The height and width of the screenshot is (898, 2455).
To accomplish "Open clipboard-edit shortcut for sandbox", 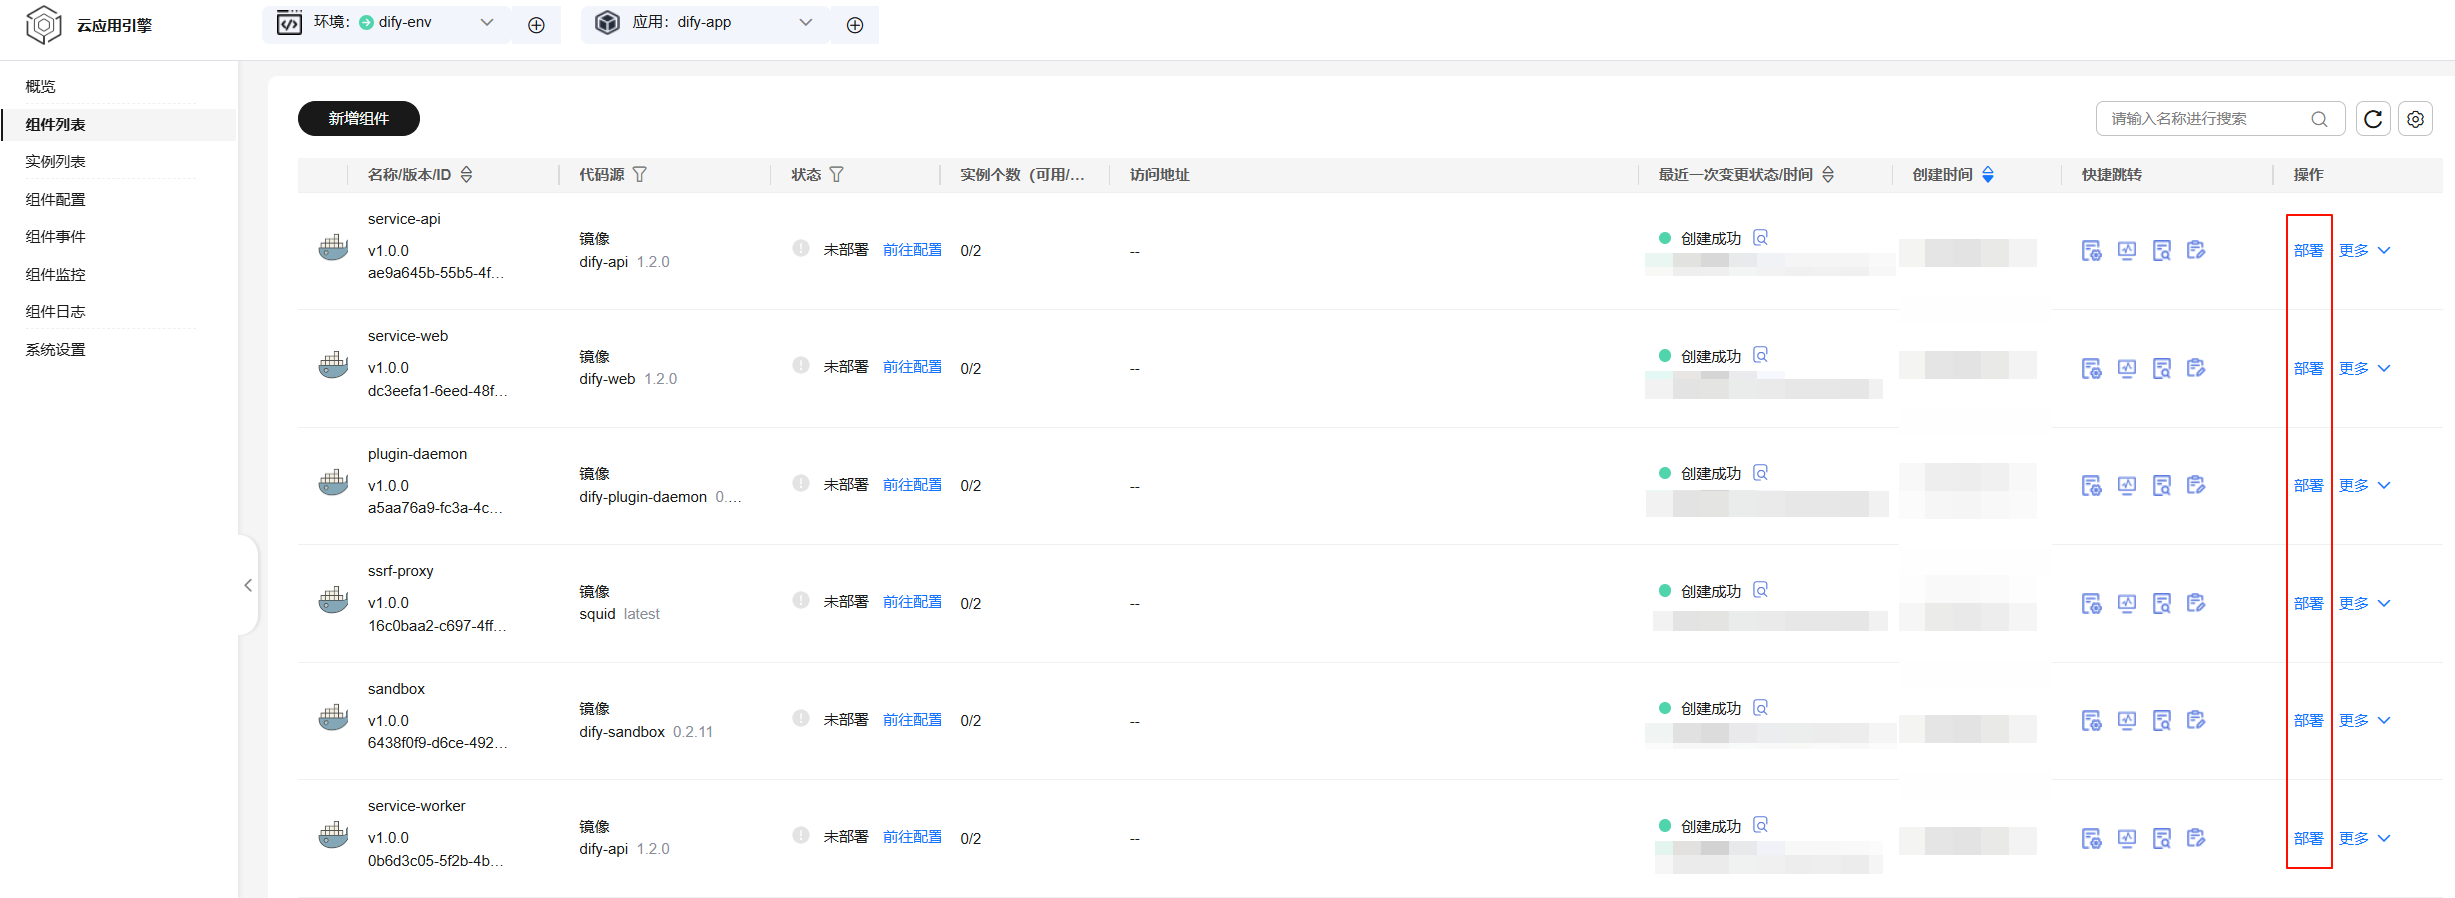I will (x=2196, y=720).
